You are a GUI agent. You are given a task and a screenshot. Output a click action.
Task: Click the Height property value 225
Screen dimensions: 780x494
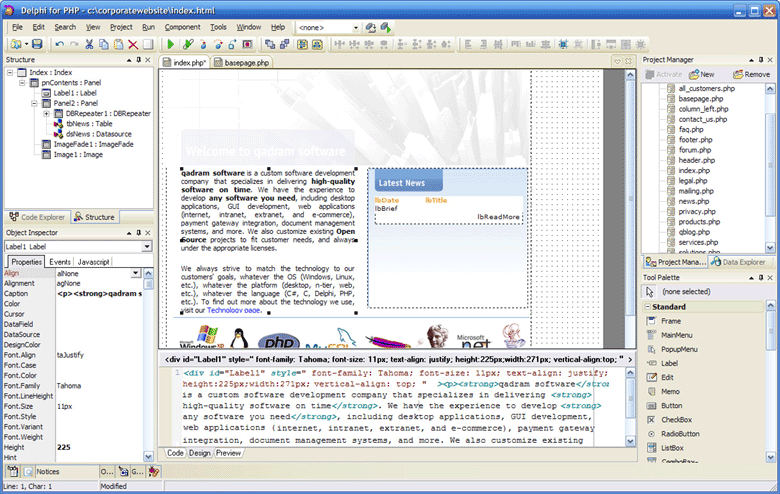pyautogui.click(x=99, y=447)
